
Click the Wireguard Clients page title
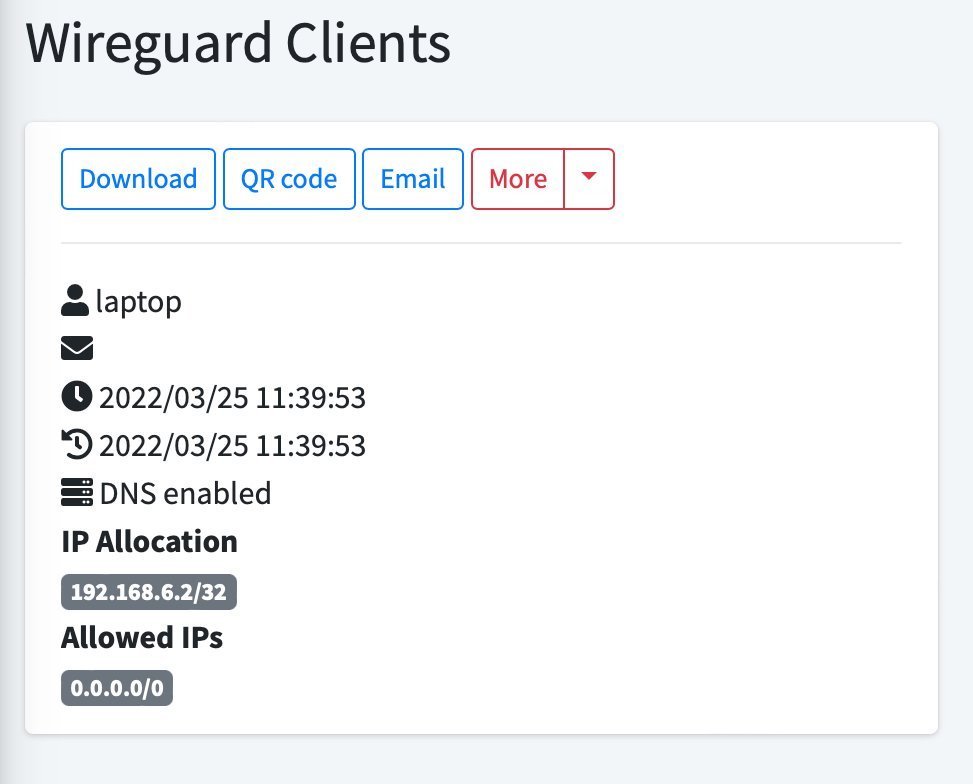[x=238, y=44]
